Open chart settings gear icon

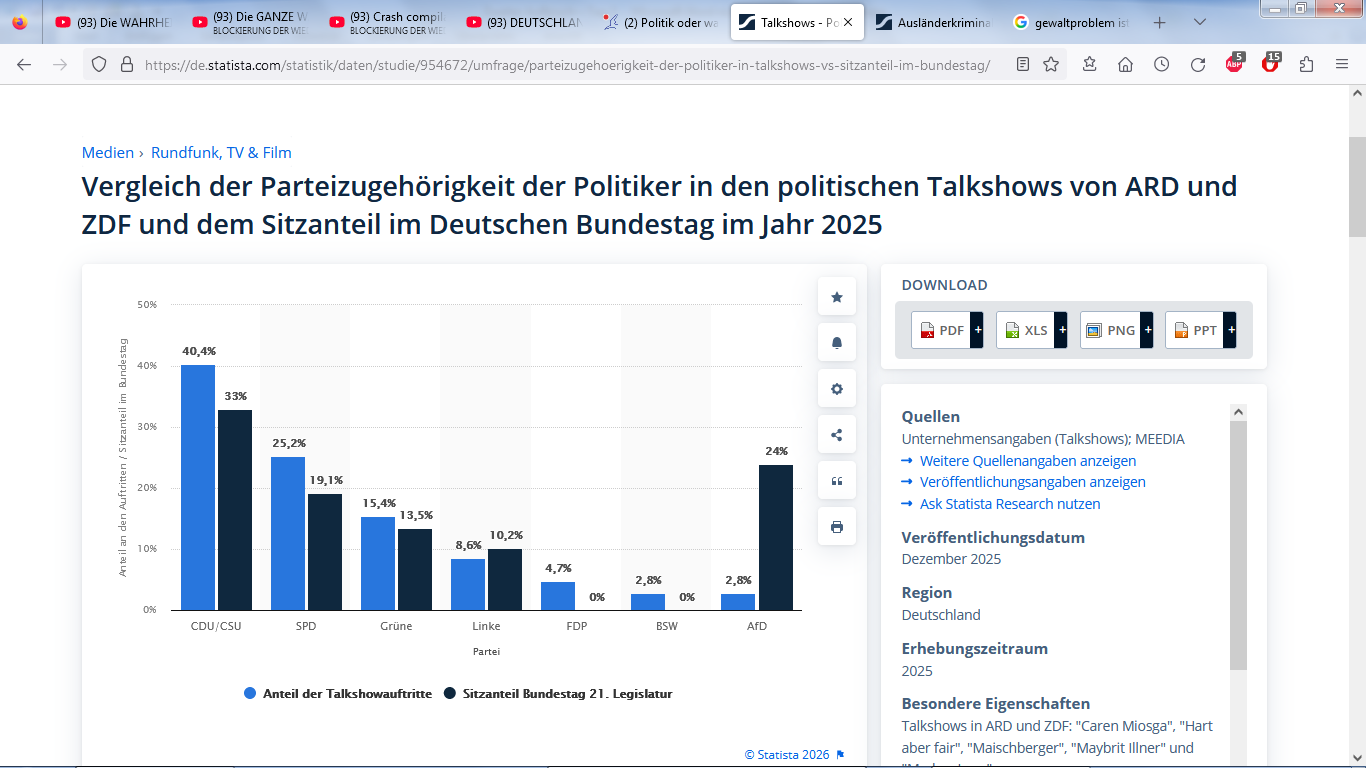click(x=837, y=389)
